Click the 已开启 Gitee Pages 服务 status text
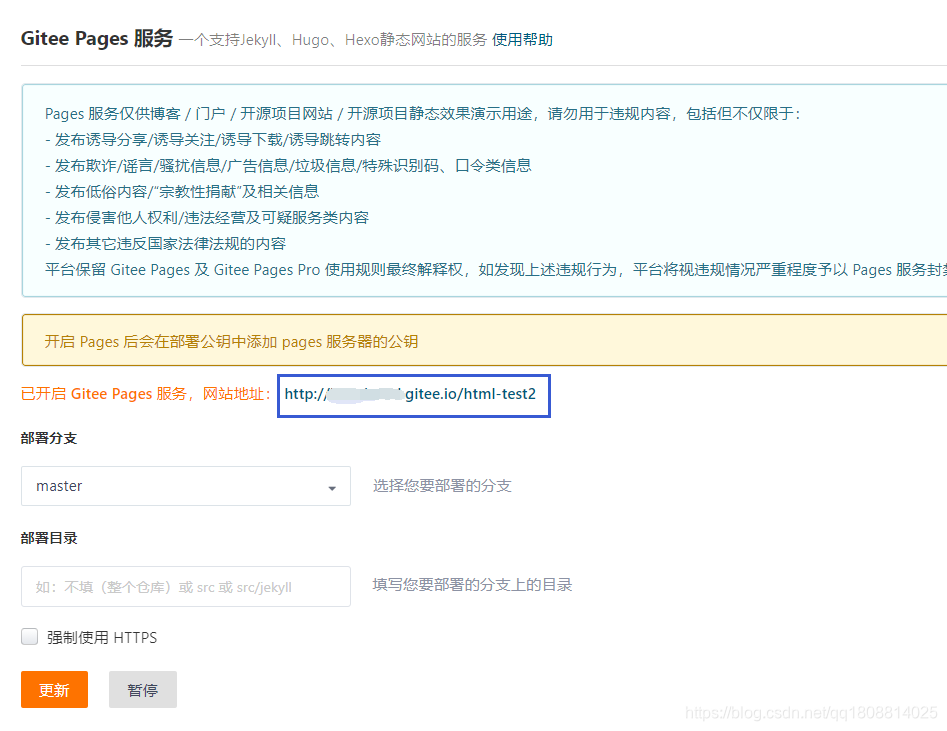The height and width of the screenshot is (731, 947). coord(146,394)
